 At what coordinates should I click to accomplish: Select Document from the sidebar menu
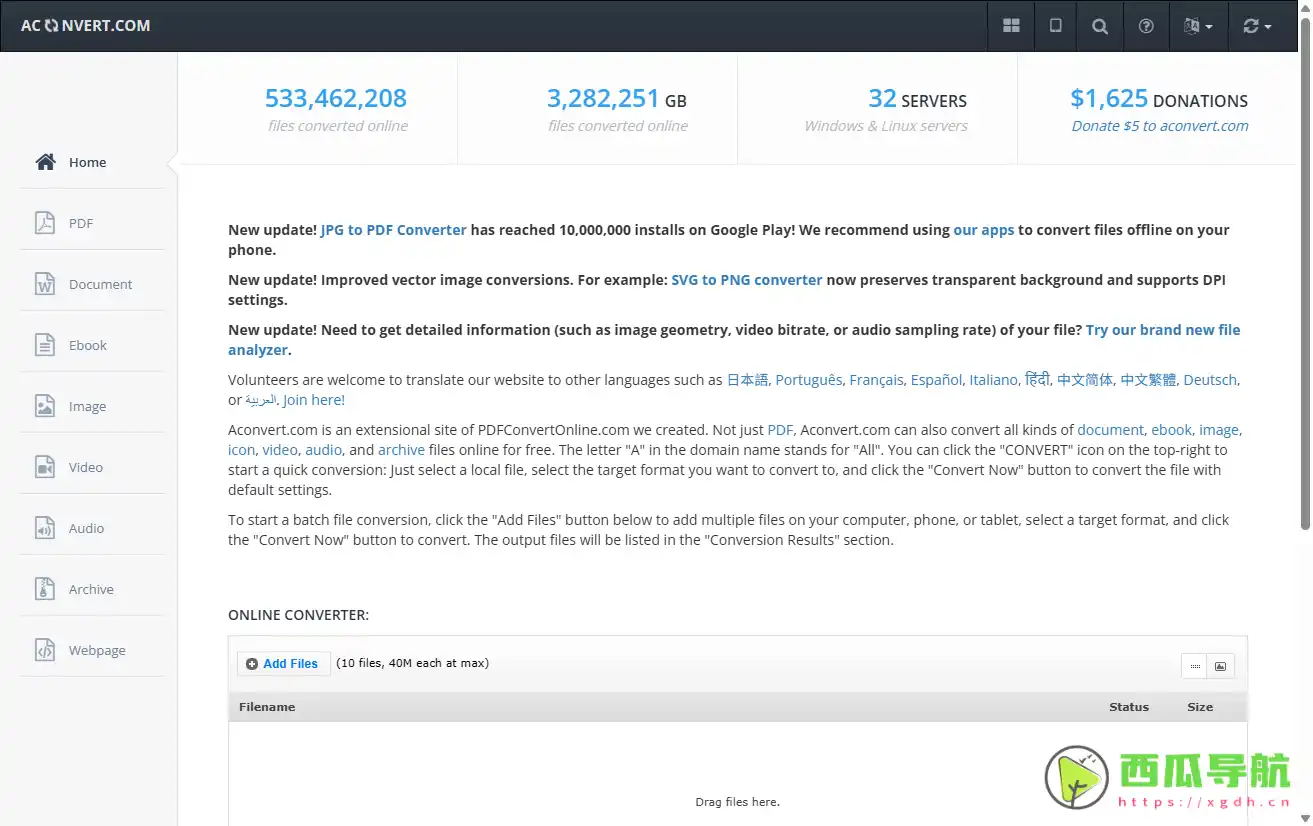tap(100, 284)
